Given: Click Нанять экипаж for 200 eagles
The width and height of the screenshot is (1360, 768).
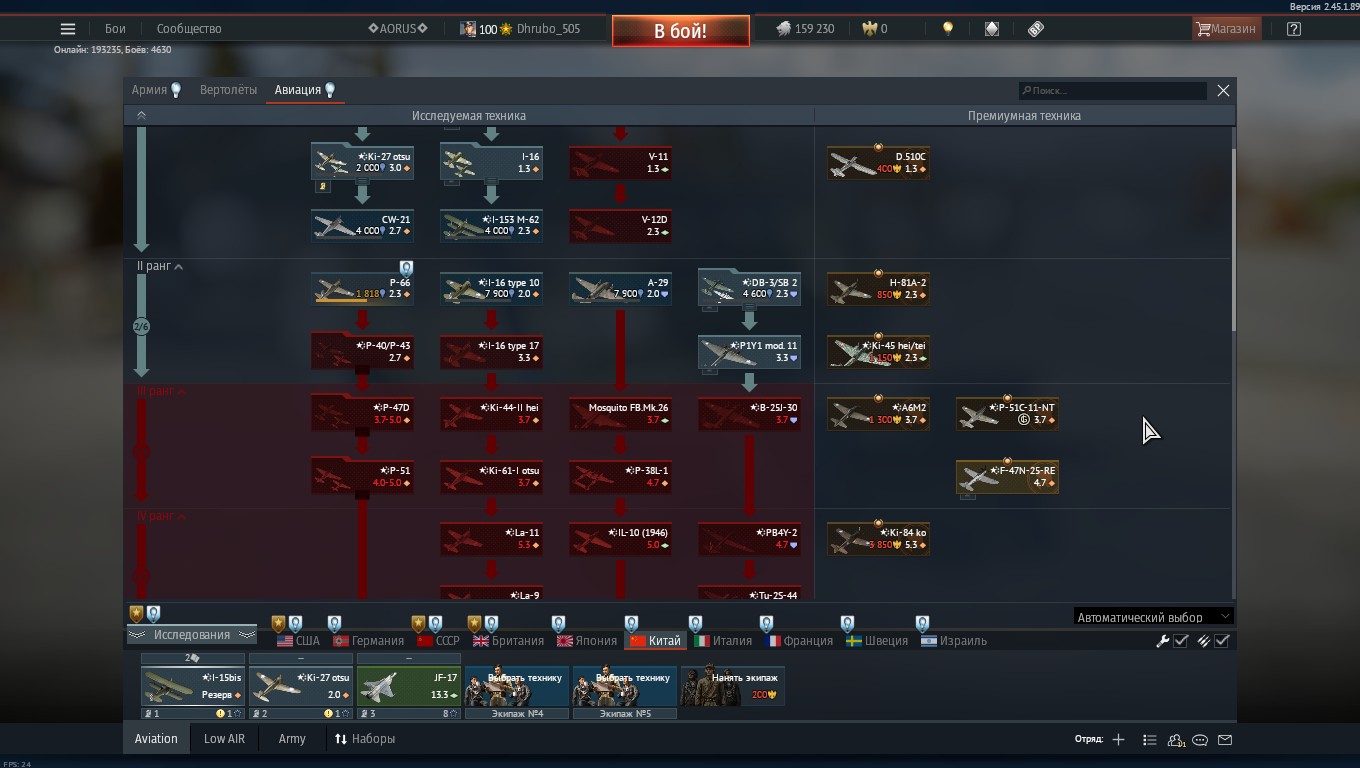Looking at the screenshot, I should coord(733,687).
